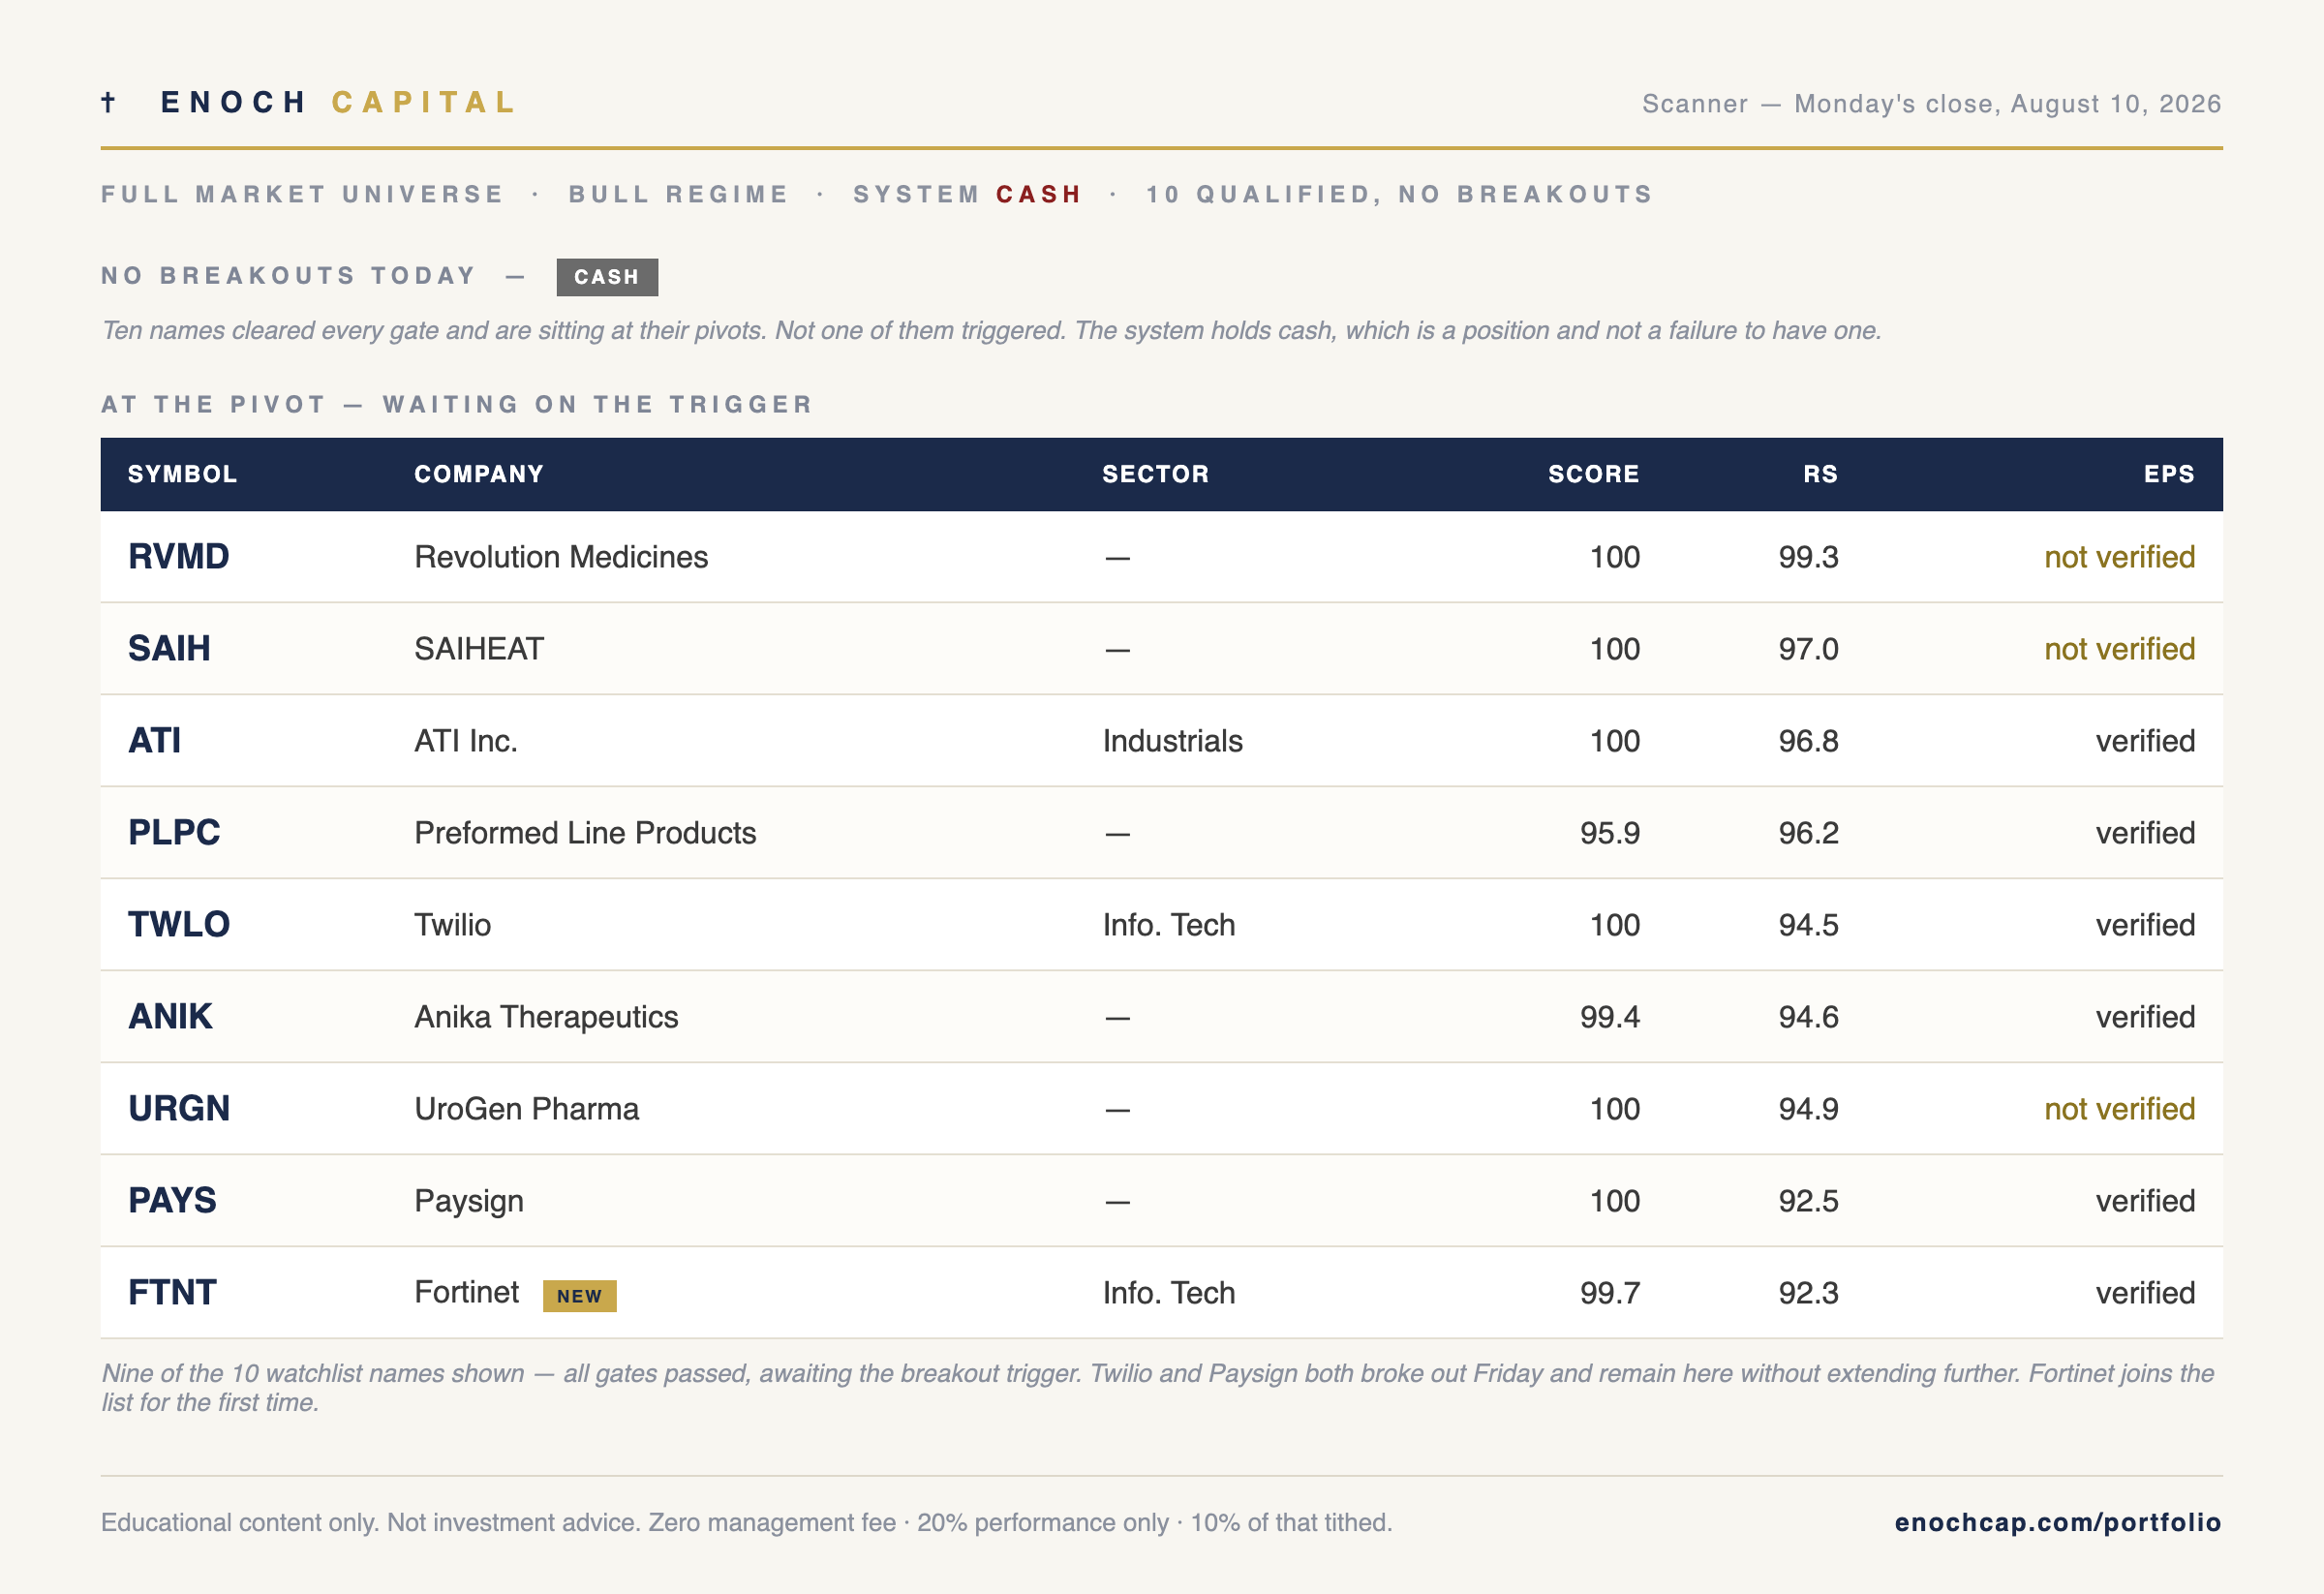Viewport: 2324px width, 1594px height.
Task: Click the 99.3 RS value for RVMD
Action: [1808, 557]
